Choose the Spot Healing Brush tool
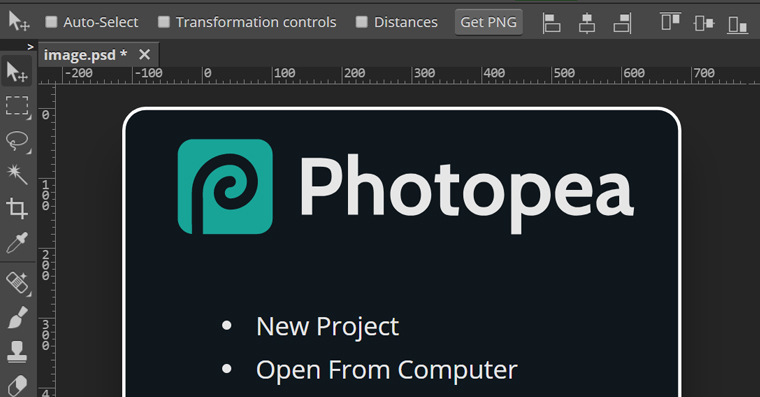This screenshot has width=760, height=397. coord(17,283)
